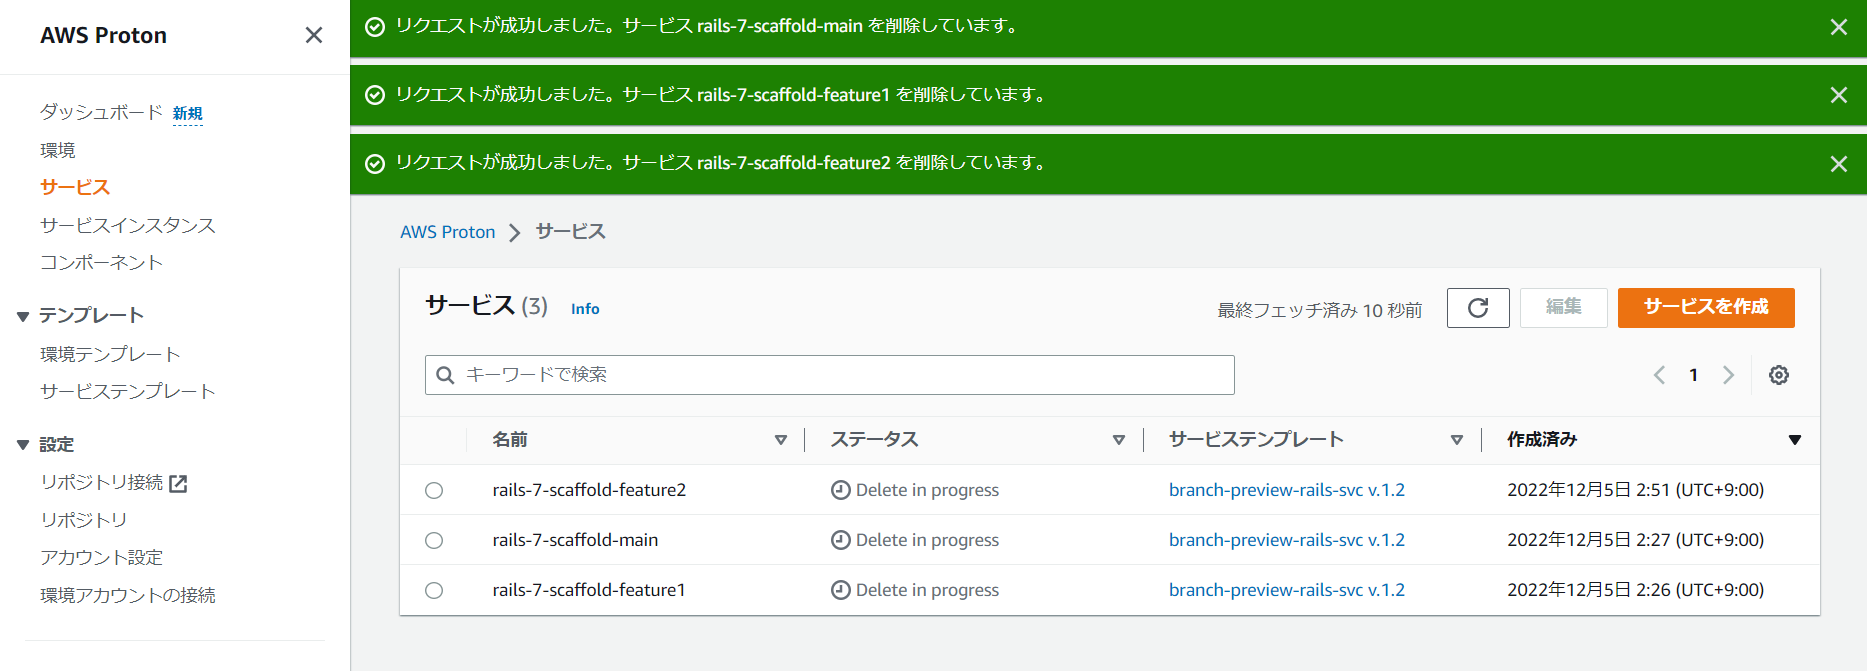Click the clock status icon for rails-7-scaffold-feature1
Viewport: 1867px width, 671px height.
(841, 590)
